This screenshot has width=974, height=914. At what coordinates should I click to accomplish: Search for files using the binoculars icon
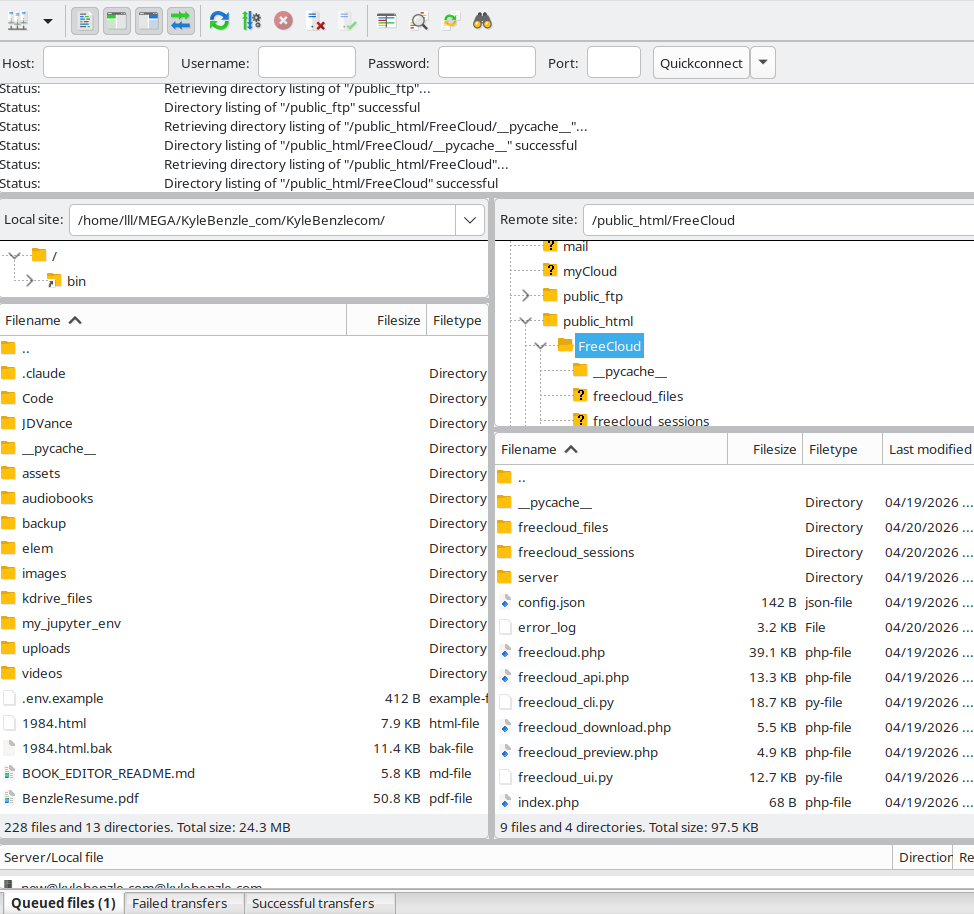coord(482,20)
